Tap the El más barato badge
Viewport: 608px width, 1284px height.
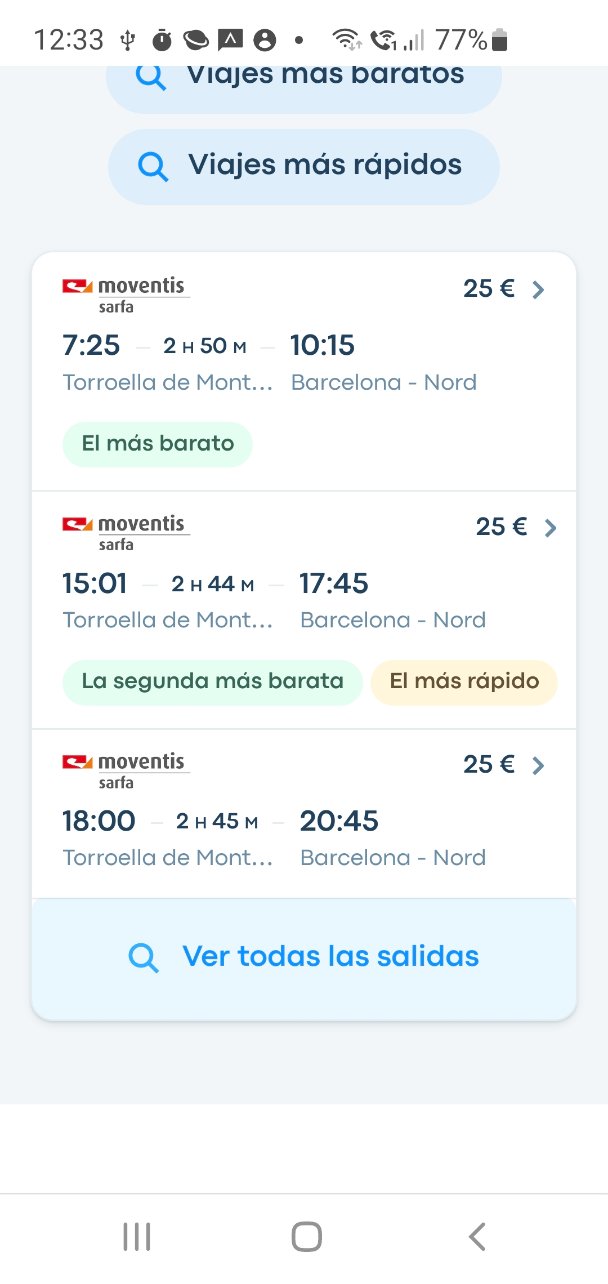point(157,444)
